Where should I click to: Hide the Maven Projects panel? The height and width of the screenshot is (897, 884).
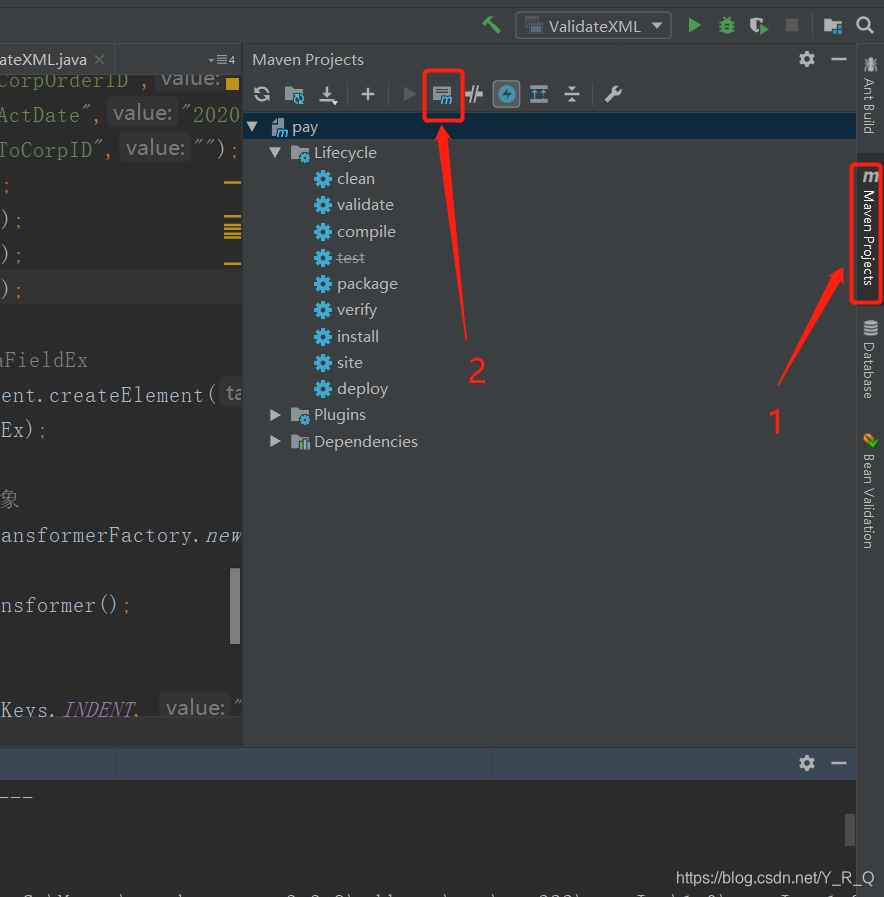click(839, 59)
